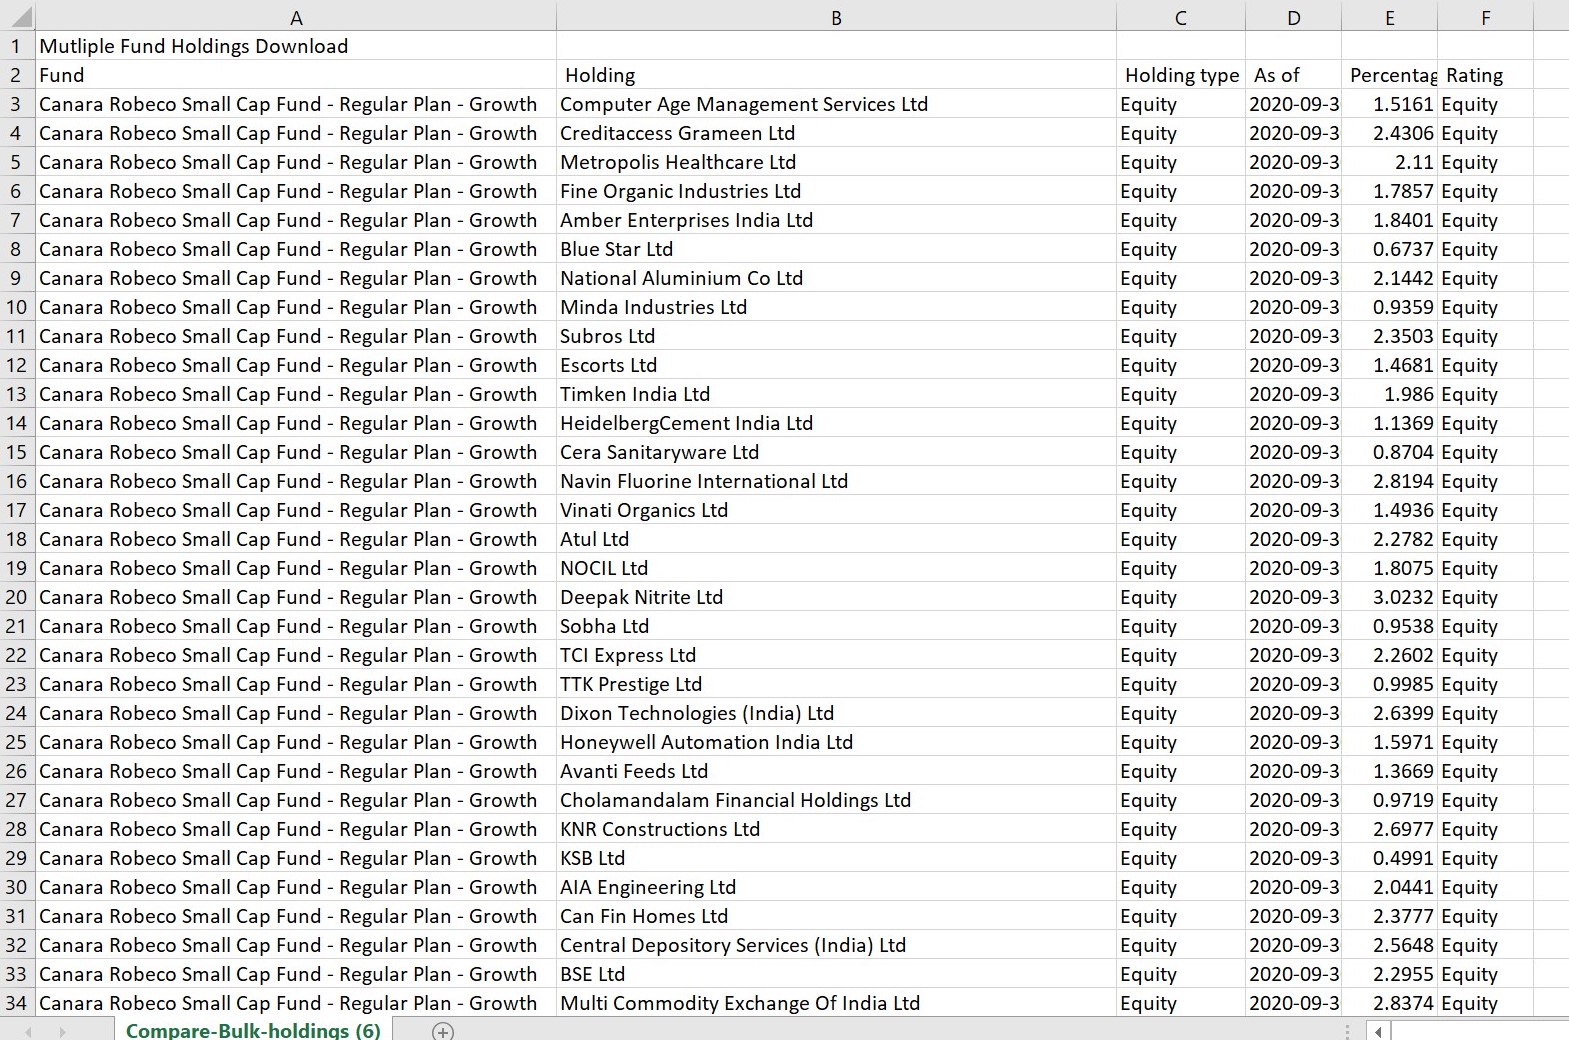The image size is (1569, 1040).
Task: Select row 17 header
Action: click(x=17, y=510)
